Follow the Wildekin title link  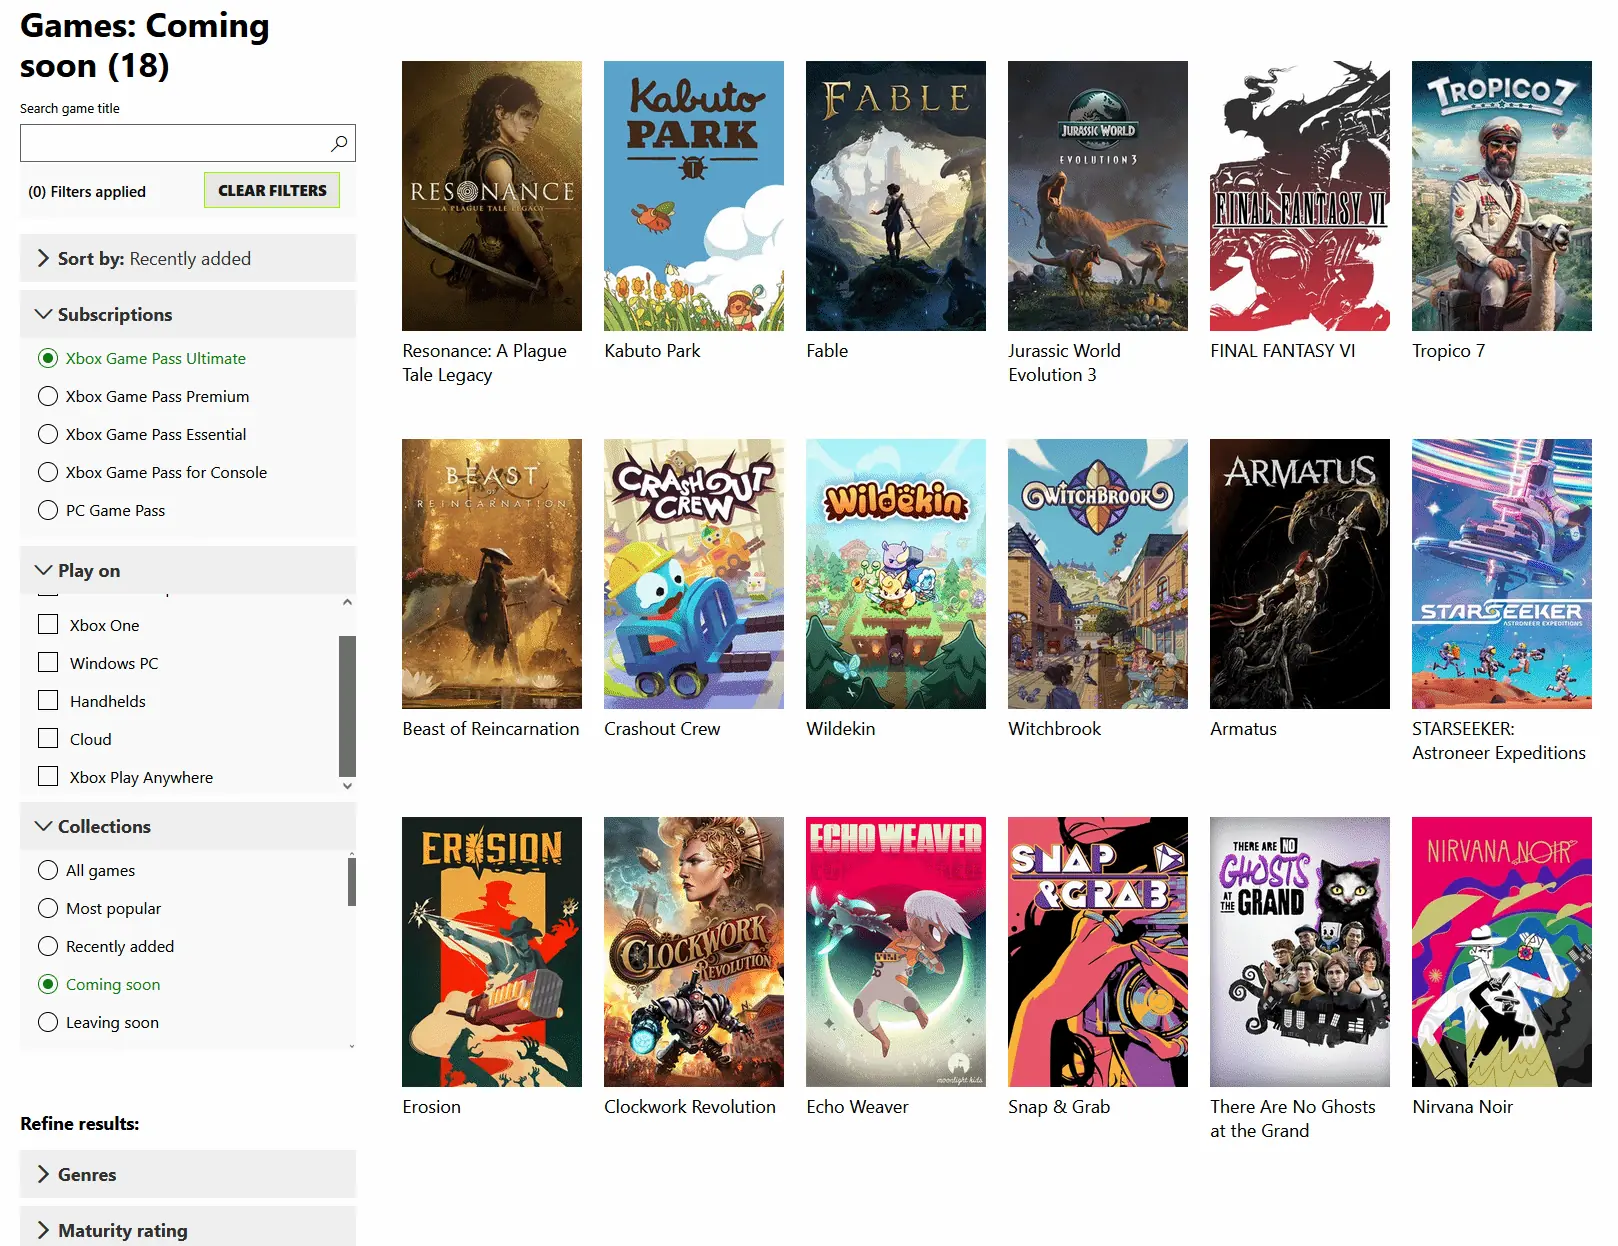click(840, 729)
